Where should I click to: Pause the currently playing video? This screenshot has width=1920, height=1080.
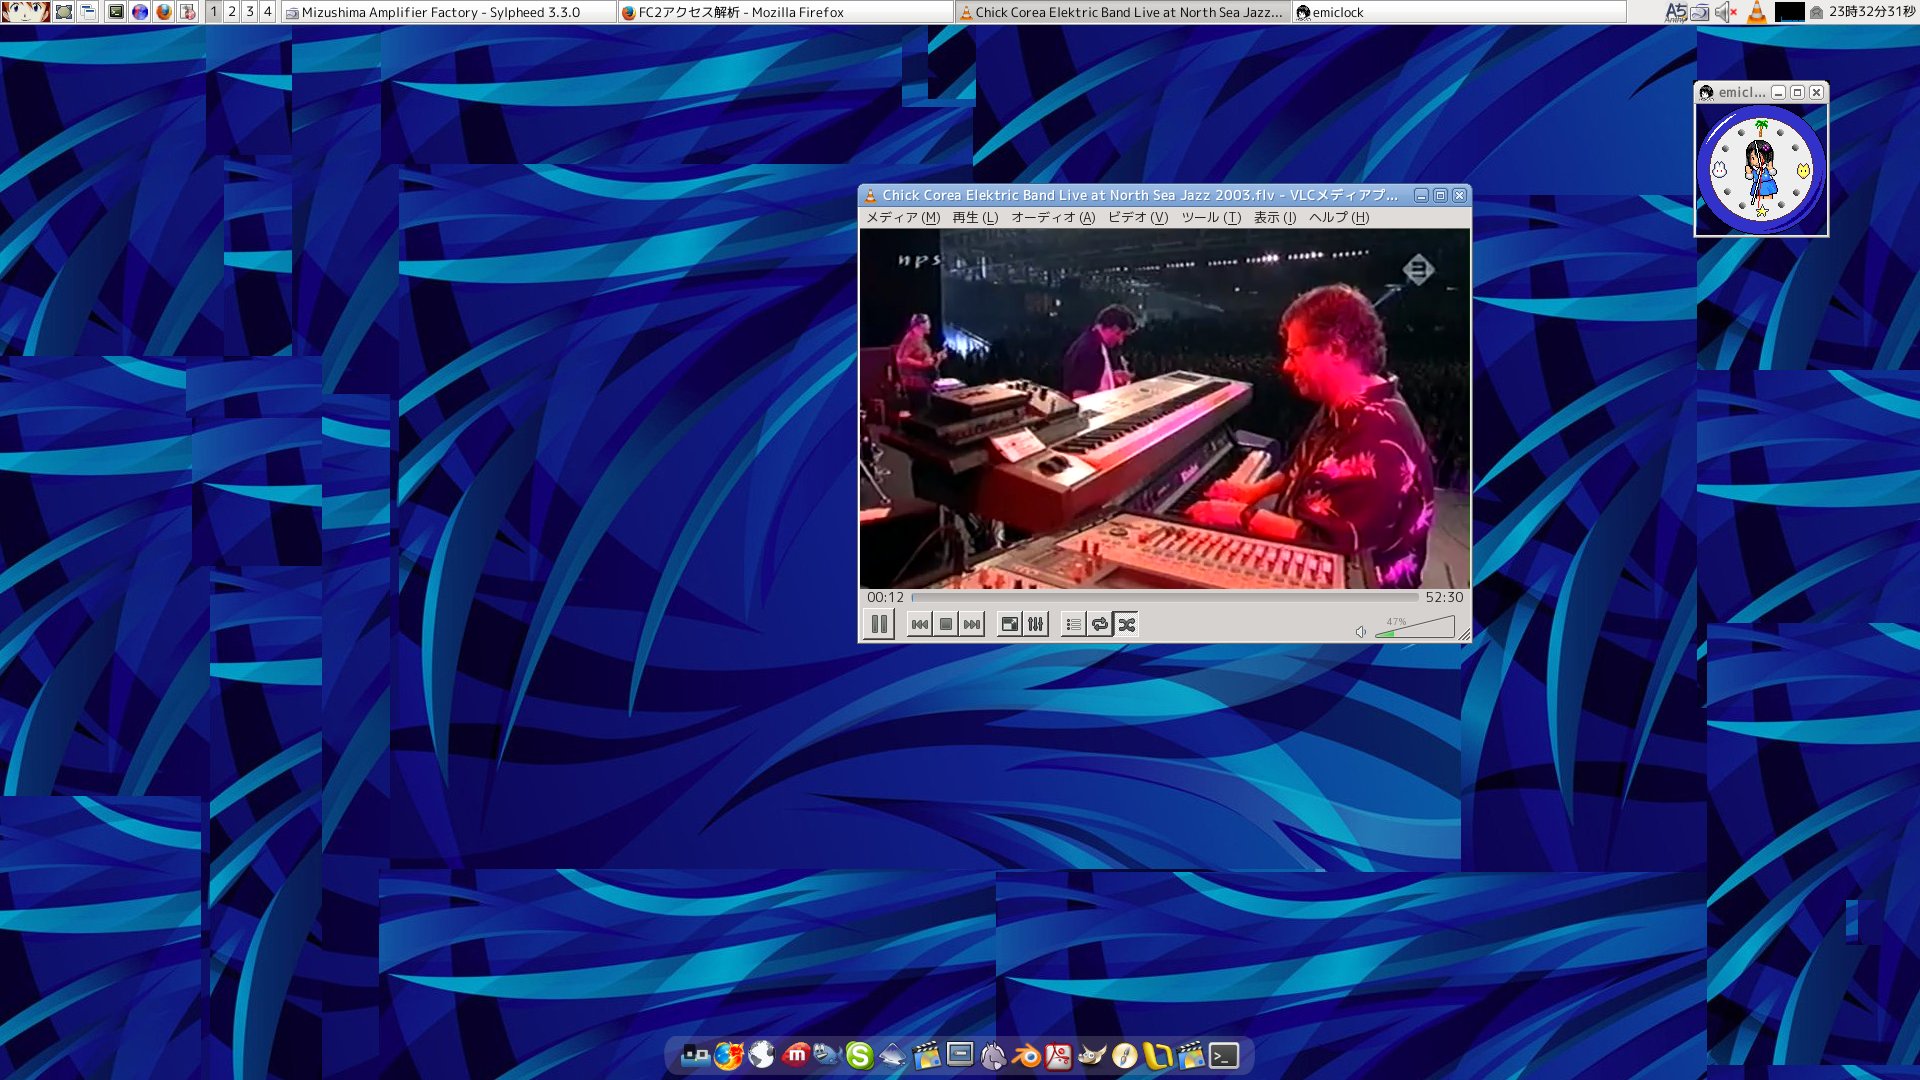(879, 623)
